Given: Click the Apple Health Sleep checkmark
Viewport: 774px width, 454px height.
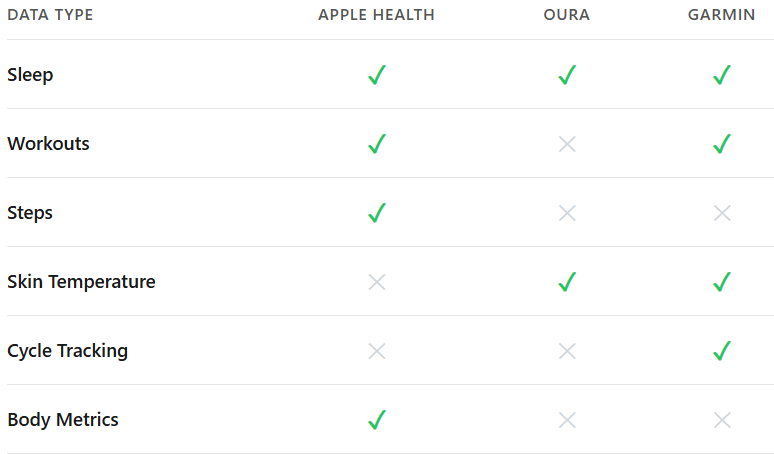Looking at the screenshot, I should (x=377, y=75).
